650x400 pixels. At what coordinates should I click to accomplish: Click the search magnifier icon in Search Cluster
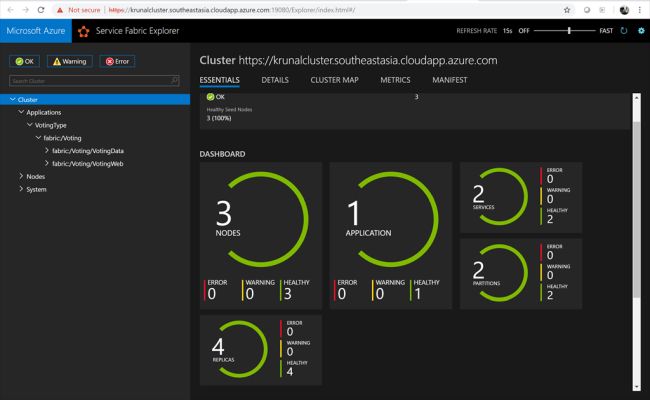[x=175, y=80]
